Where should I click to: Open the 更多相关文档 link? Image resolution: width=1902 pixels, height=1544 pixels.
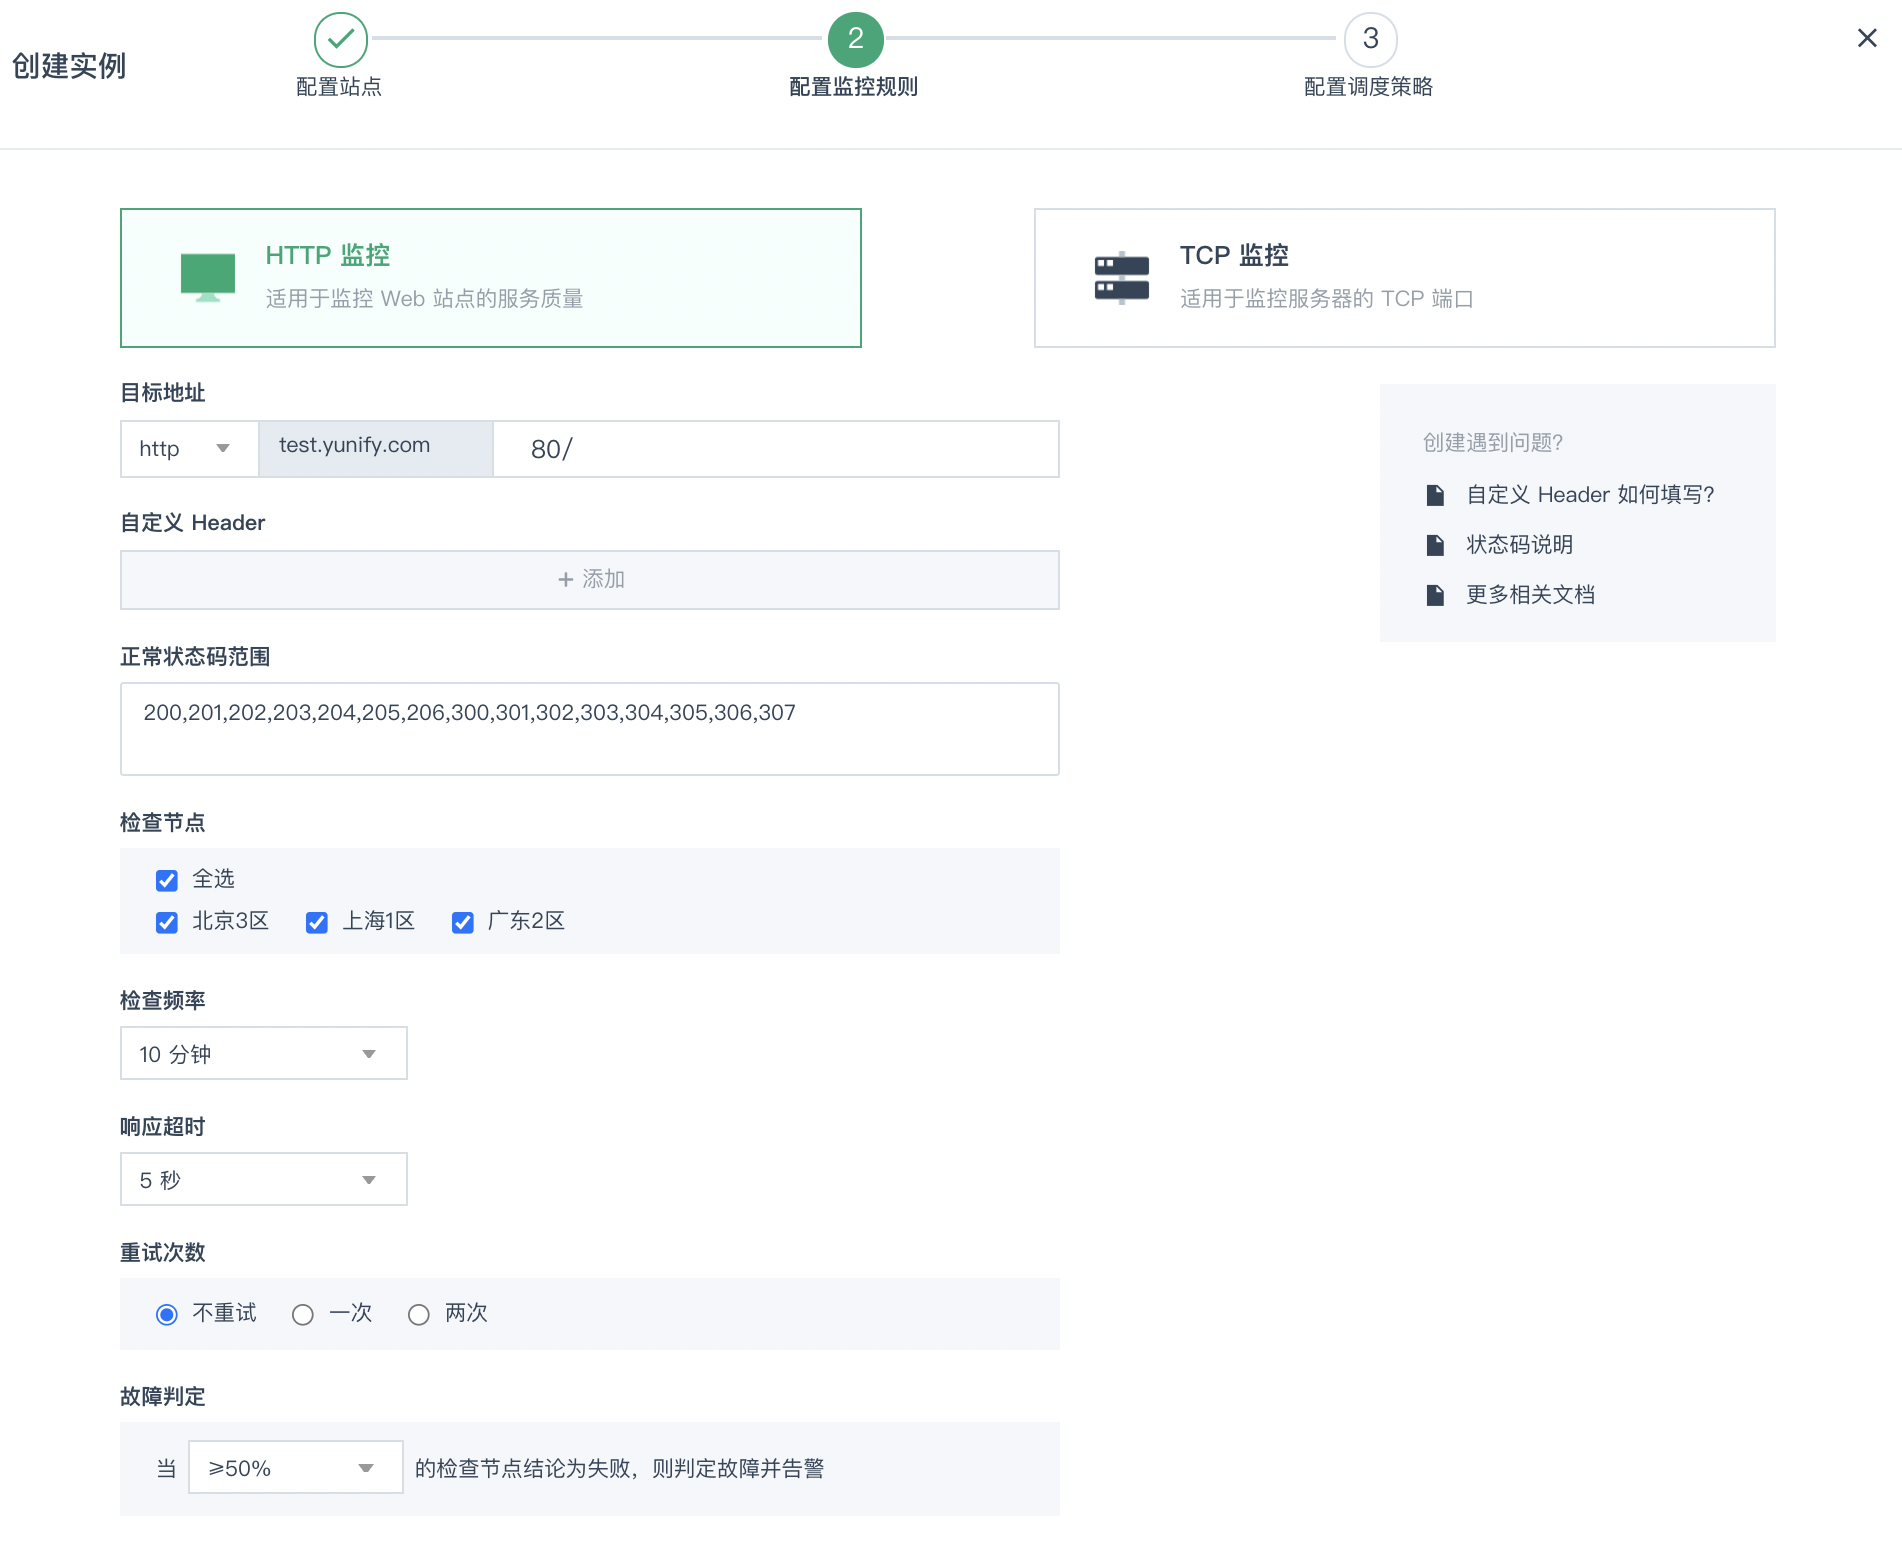coord(1531,595)
